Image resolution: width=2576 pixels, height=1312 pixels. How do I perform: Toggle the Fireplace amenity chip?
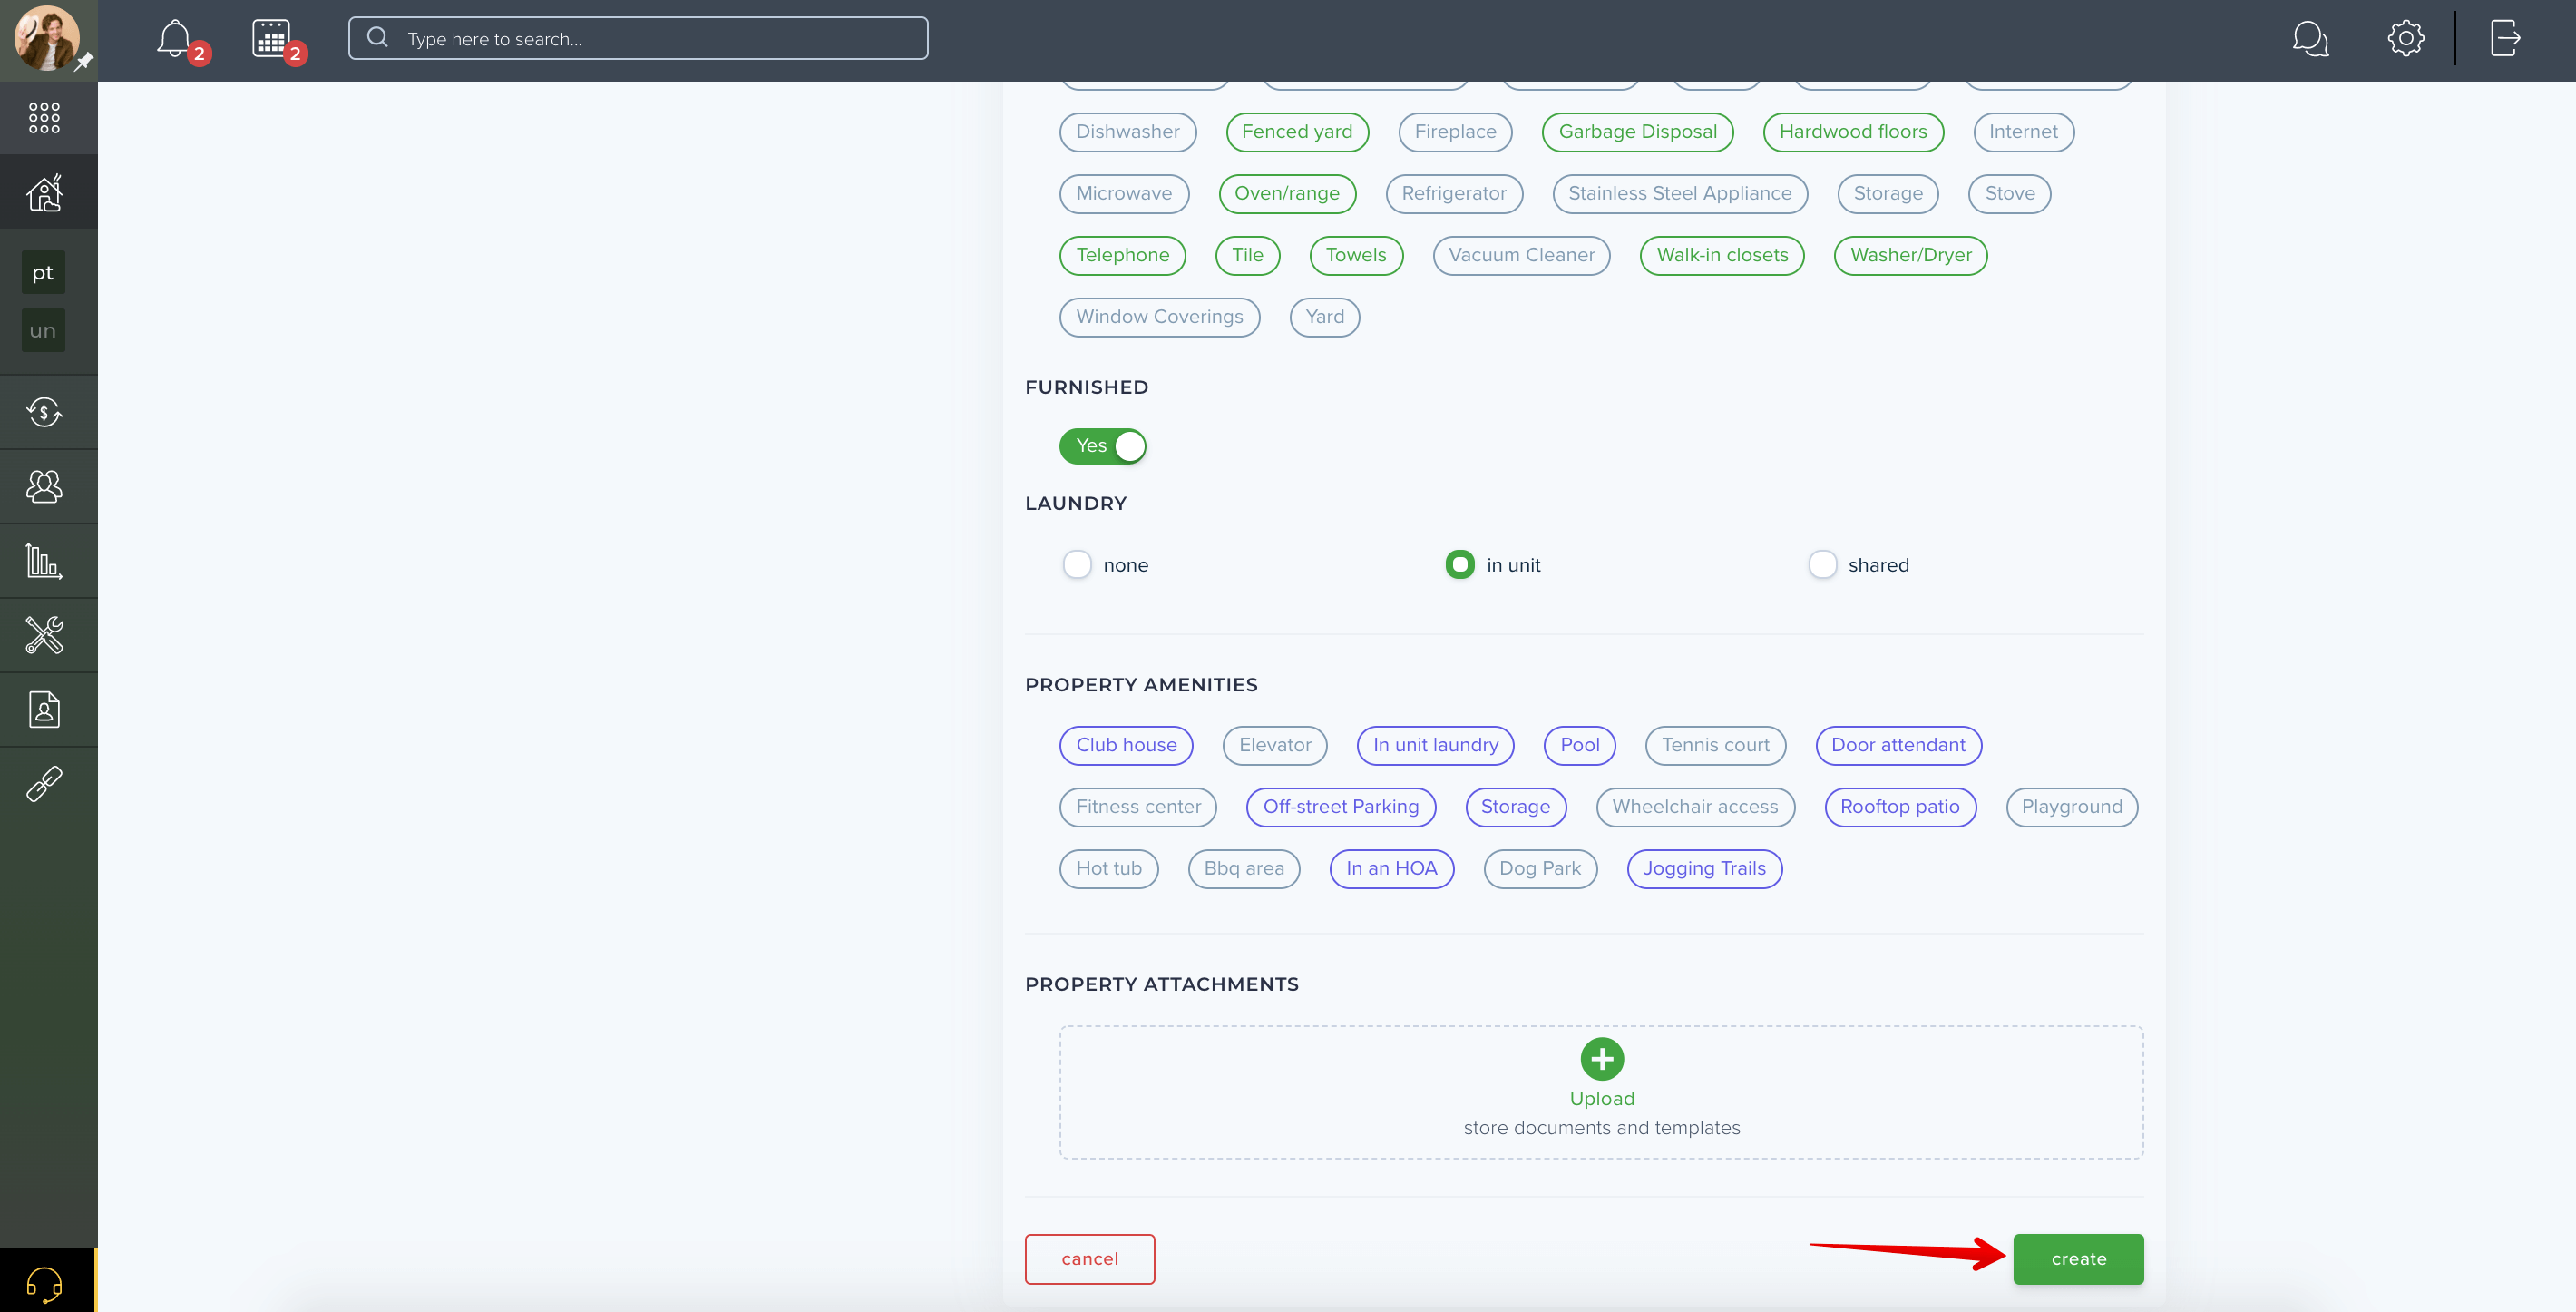click(1455, 132)
